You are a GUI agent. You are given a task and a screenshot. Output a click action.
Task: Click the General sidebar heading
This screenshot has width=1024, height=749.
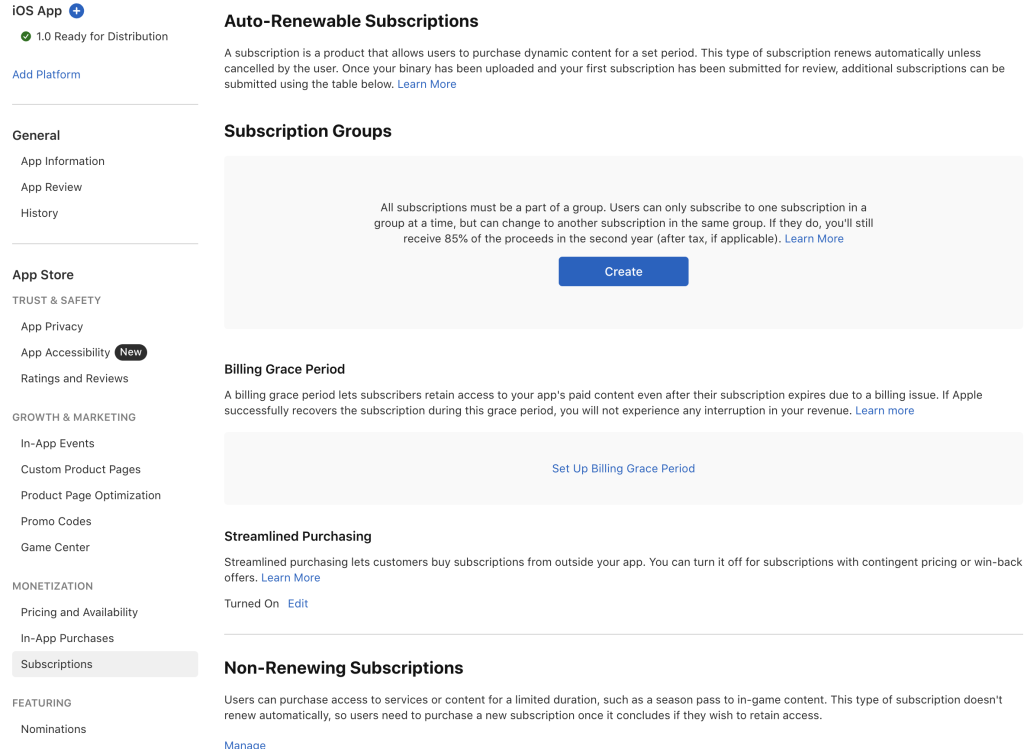pos(36,136)
